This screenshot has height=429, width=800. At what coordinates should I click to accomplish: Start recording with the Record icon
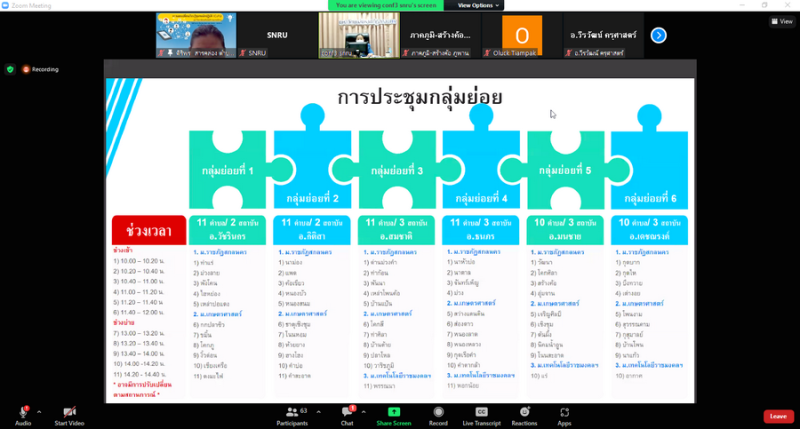coord(438,411)
